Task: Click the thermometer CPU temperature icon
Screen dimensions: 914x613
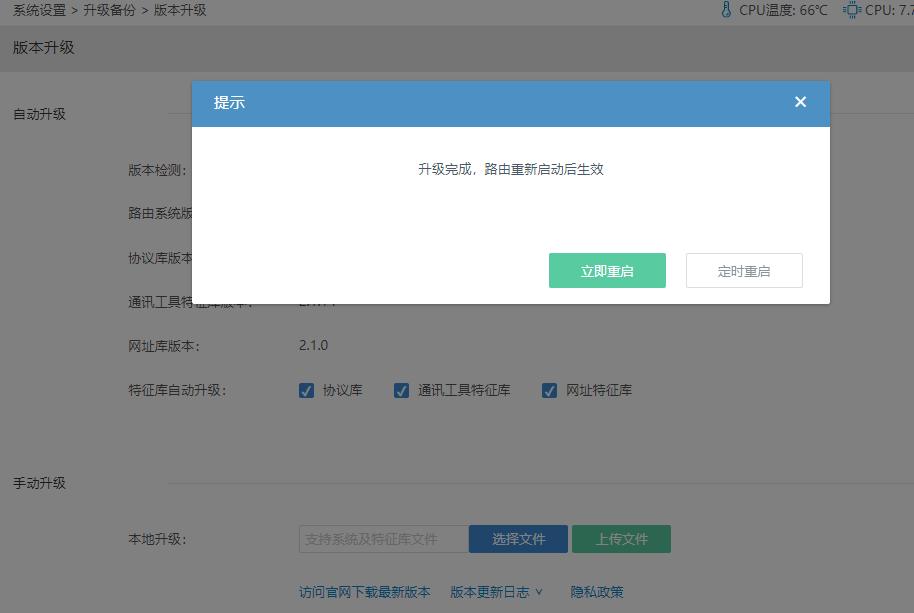Action: pyautogui.click(x=725, y=10)
